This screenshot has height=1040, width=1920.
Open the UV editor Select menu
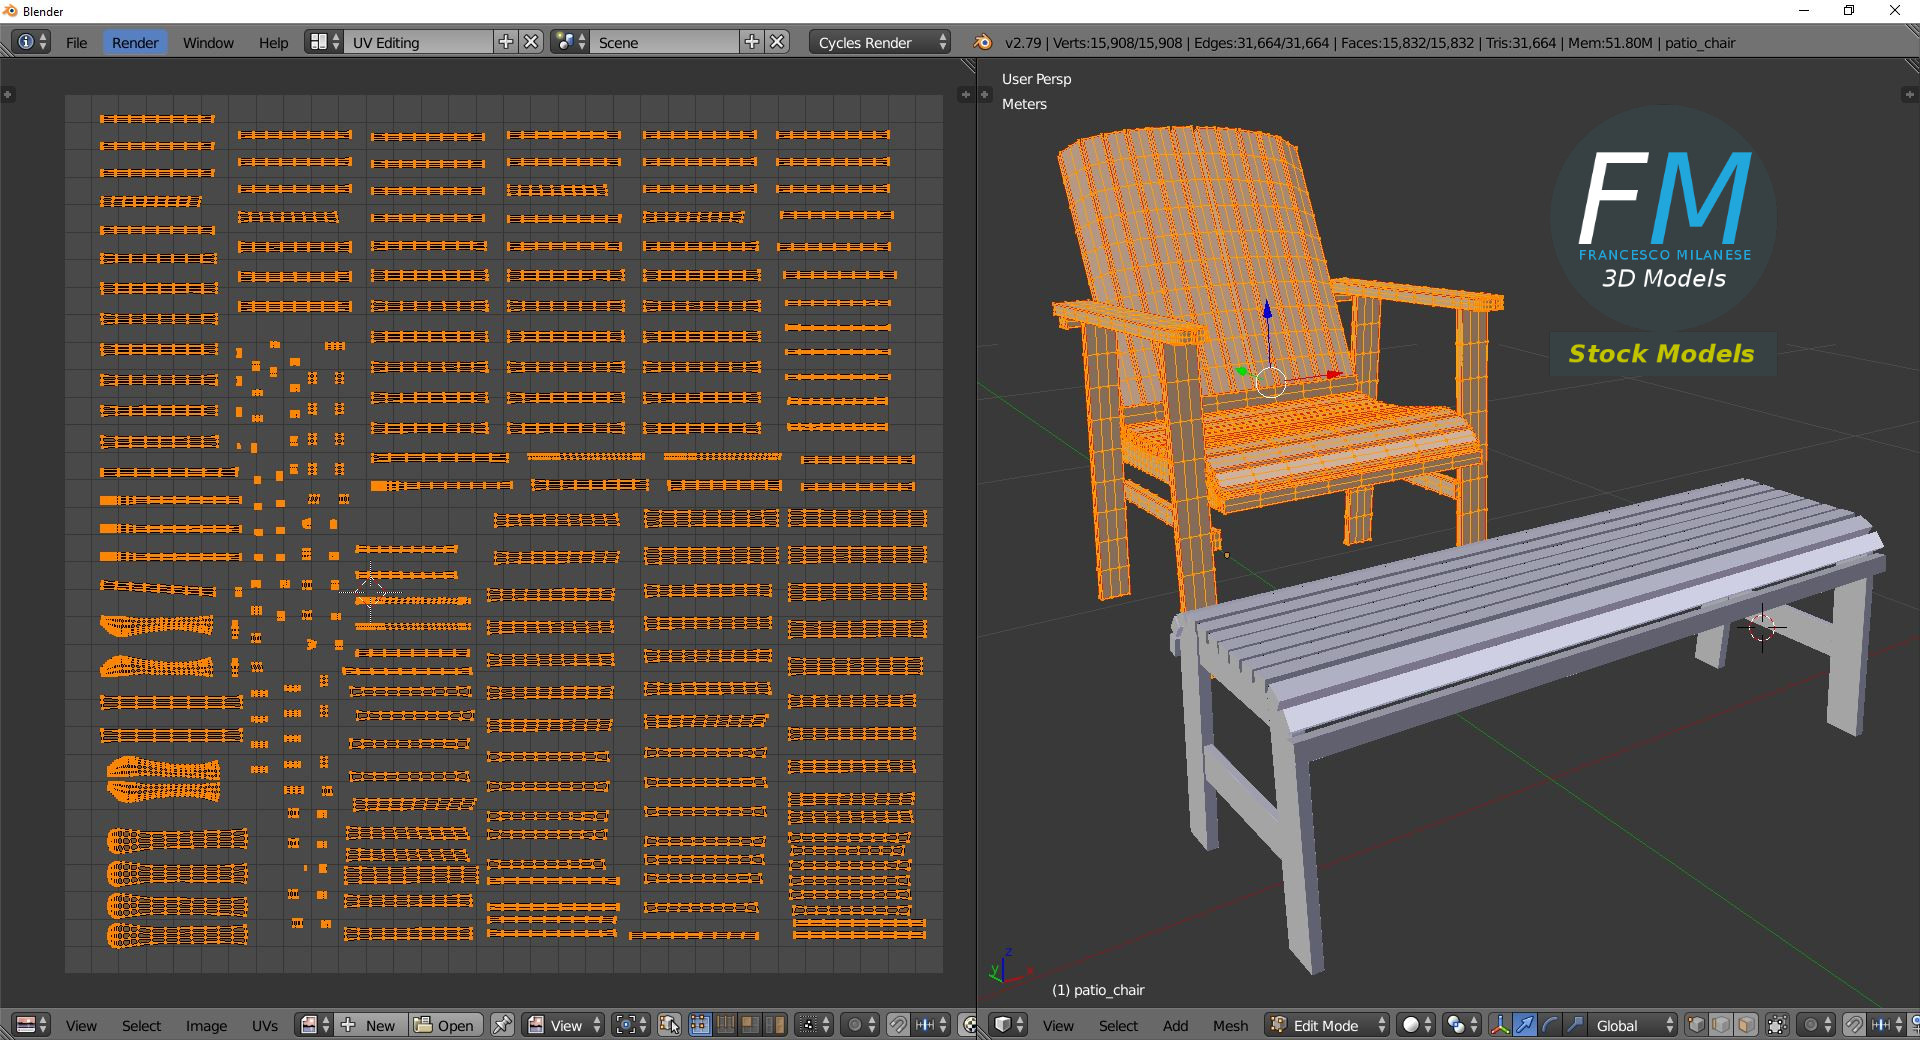[x=141, y=1026]
